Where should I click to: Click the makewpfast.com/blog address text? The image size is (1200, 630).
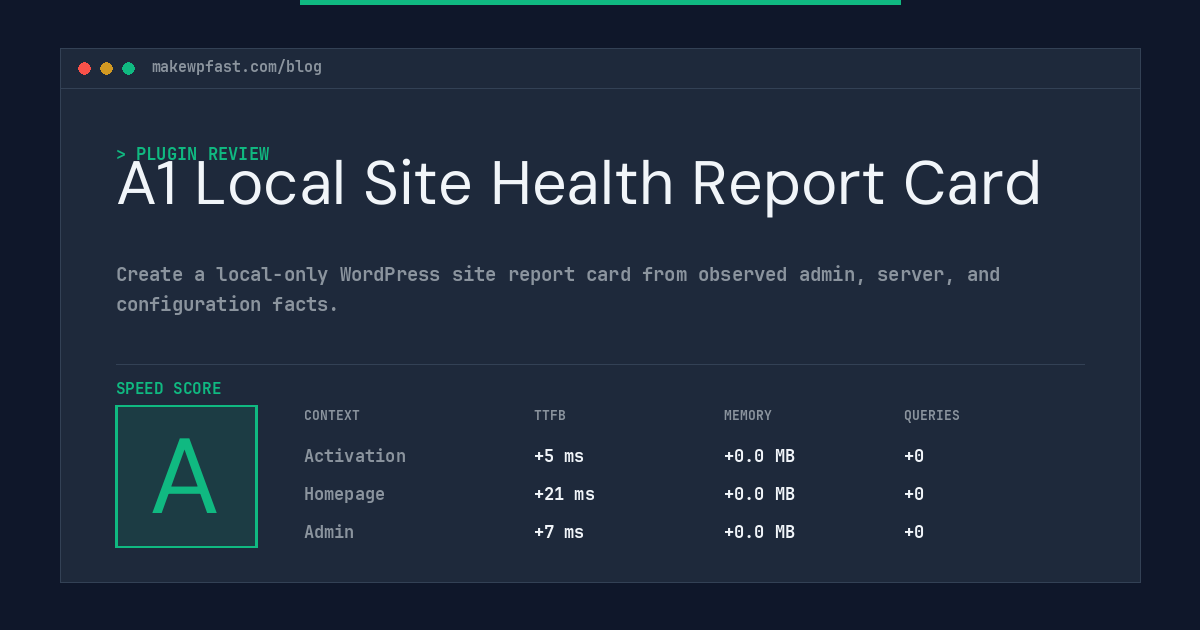click(x=237, y=67)
